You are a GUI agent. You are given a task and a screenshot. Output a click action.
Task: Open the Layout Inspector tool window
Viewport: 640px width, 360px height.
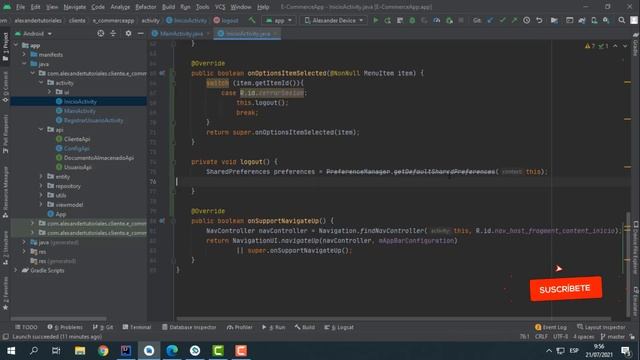[x=601, y=327]
